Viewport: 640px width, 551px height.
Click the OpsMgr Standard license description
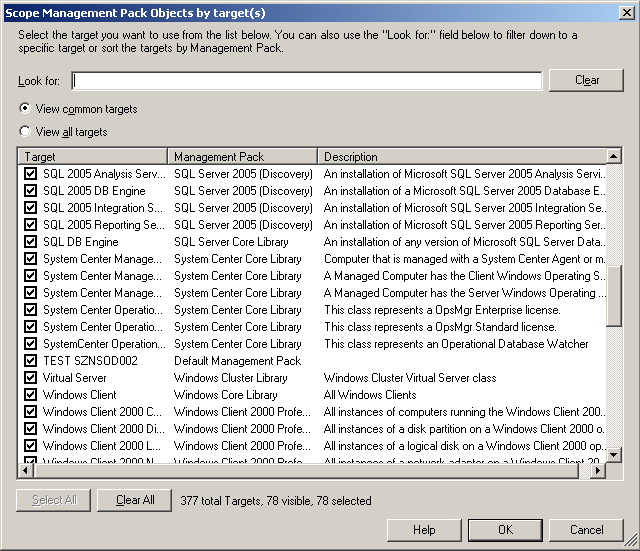(x=440, y=327)
